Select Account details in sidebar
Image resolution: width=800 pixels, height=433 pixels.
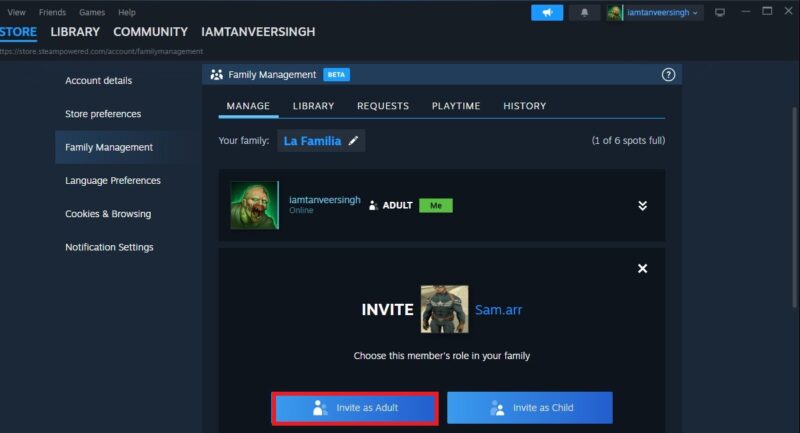click(98, 81)
